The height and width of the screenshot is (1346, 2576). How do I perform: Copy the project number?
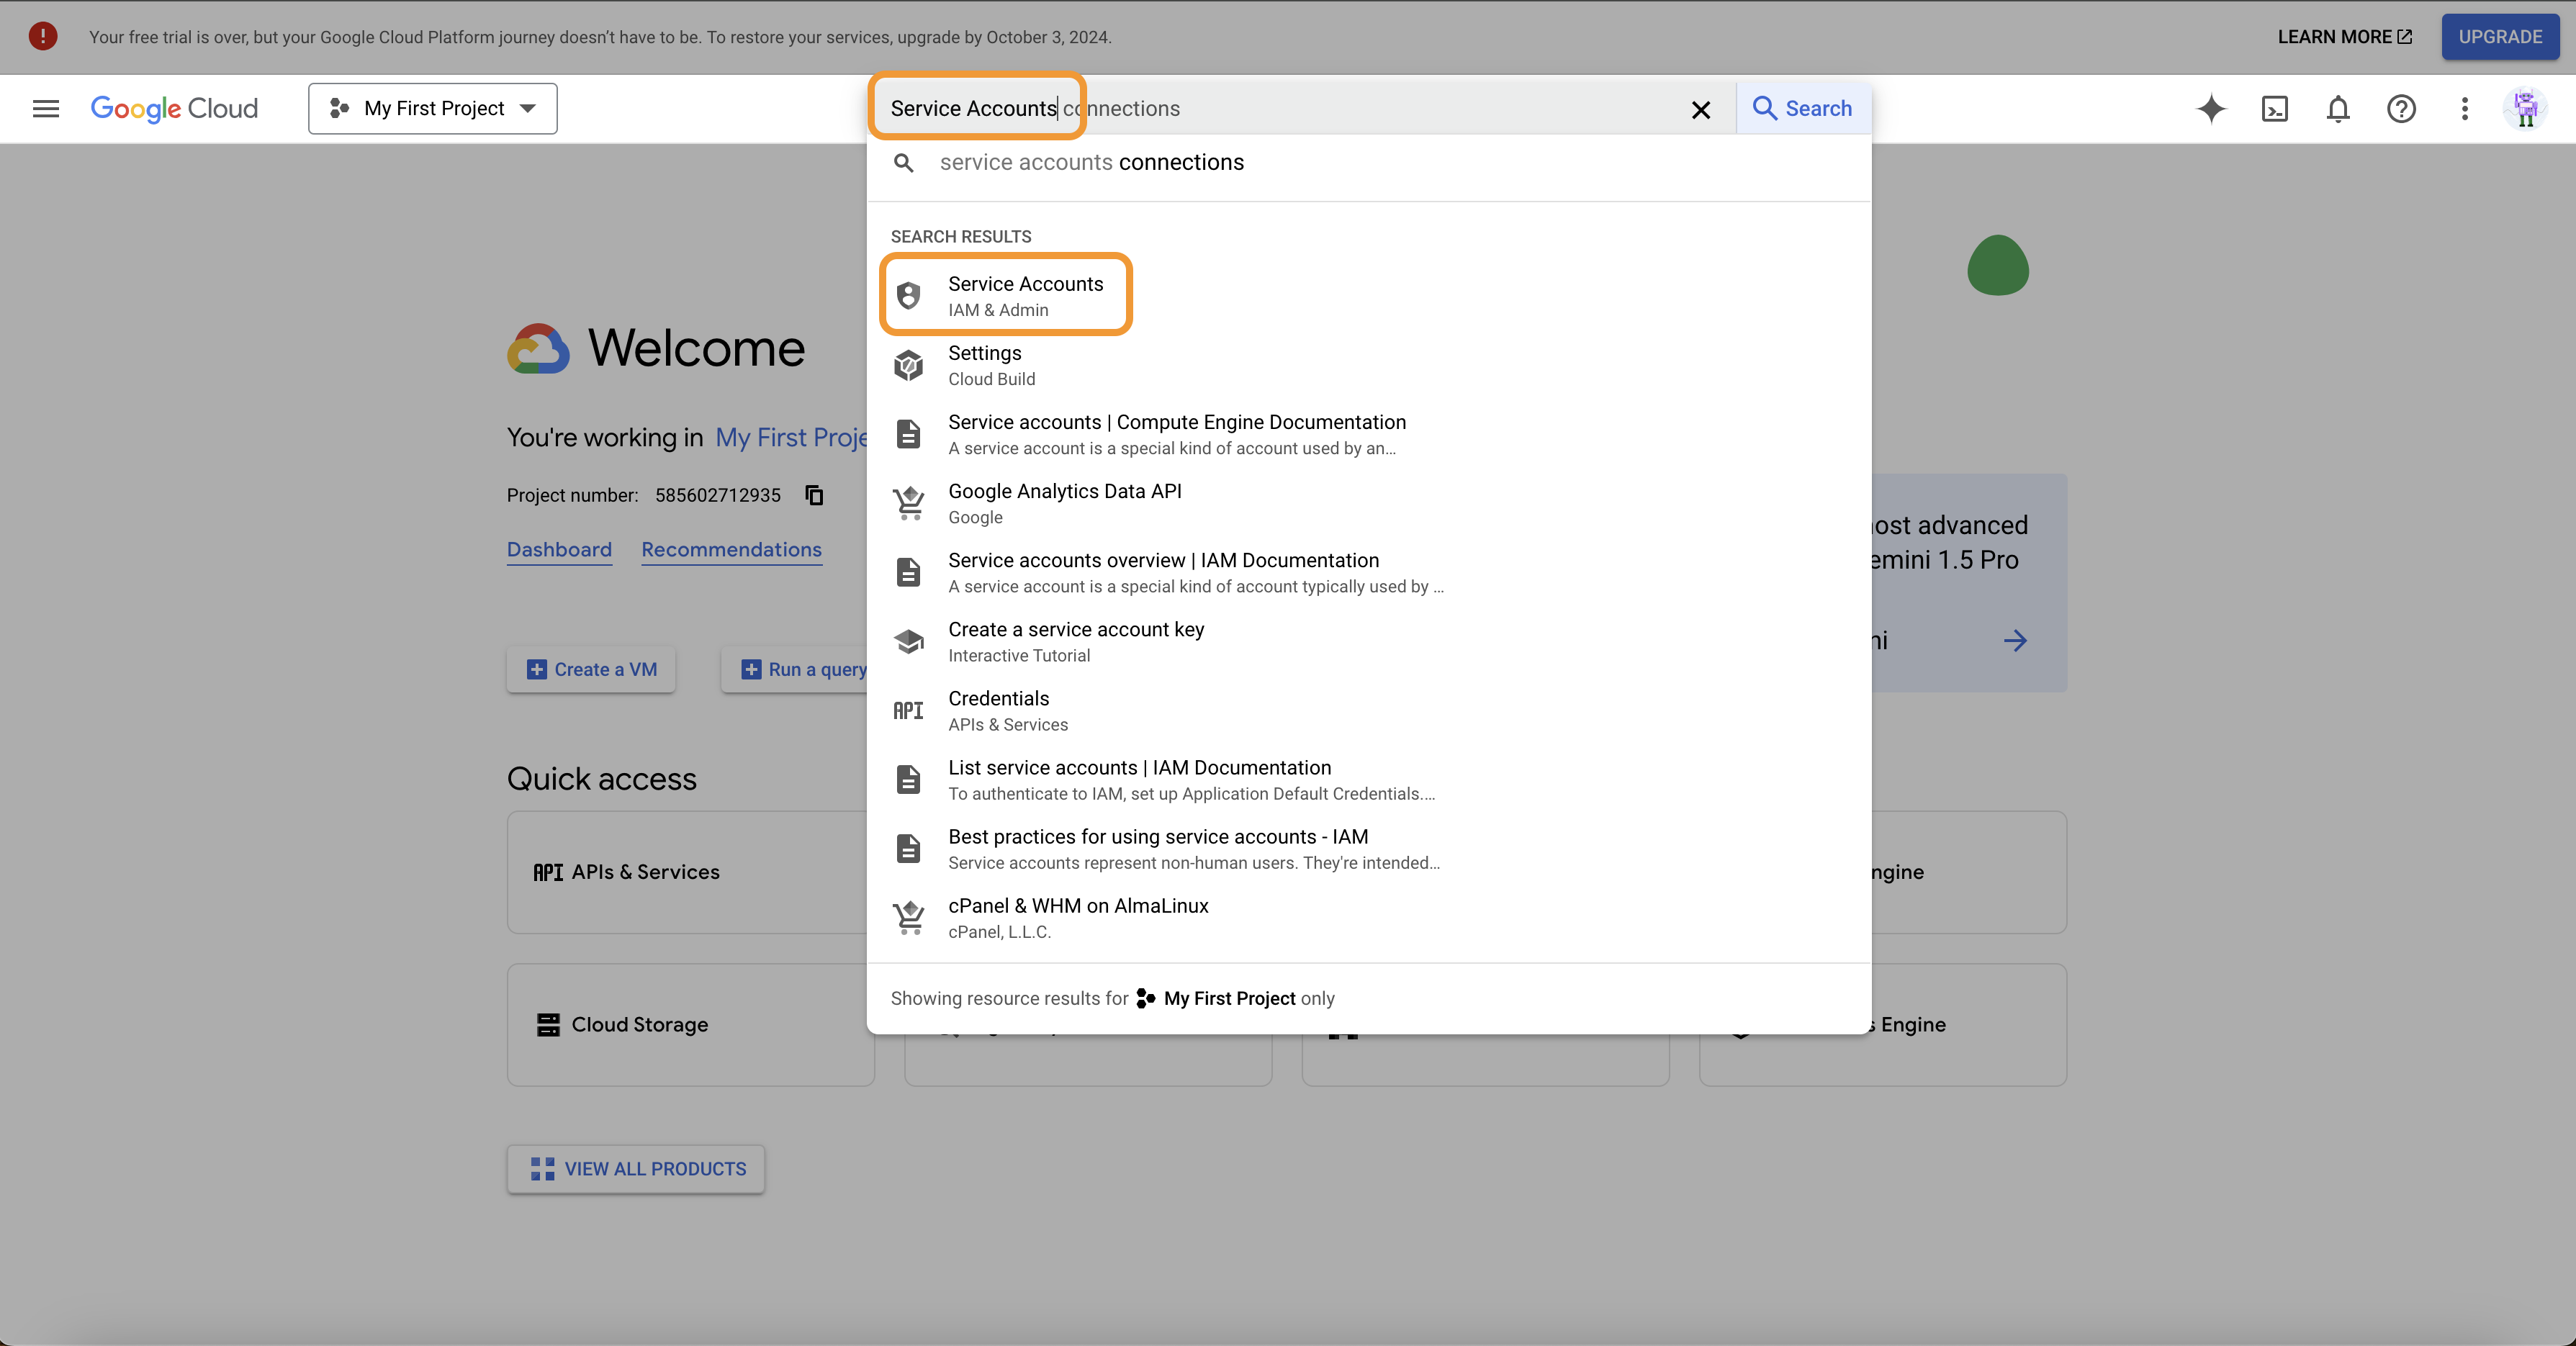point(814,495)
